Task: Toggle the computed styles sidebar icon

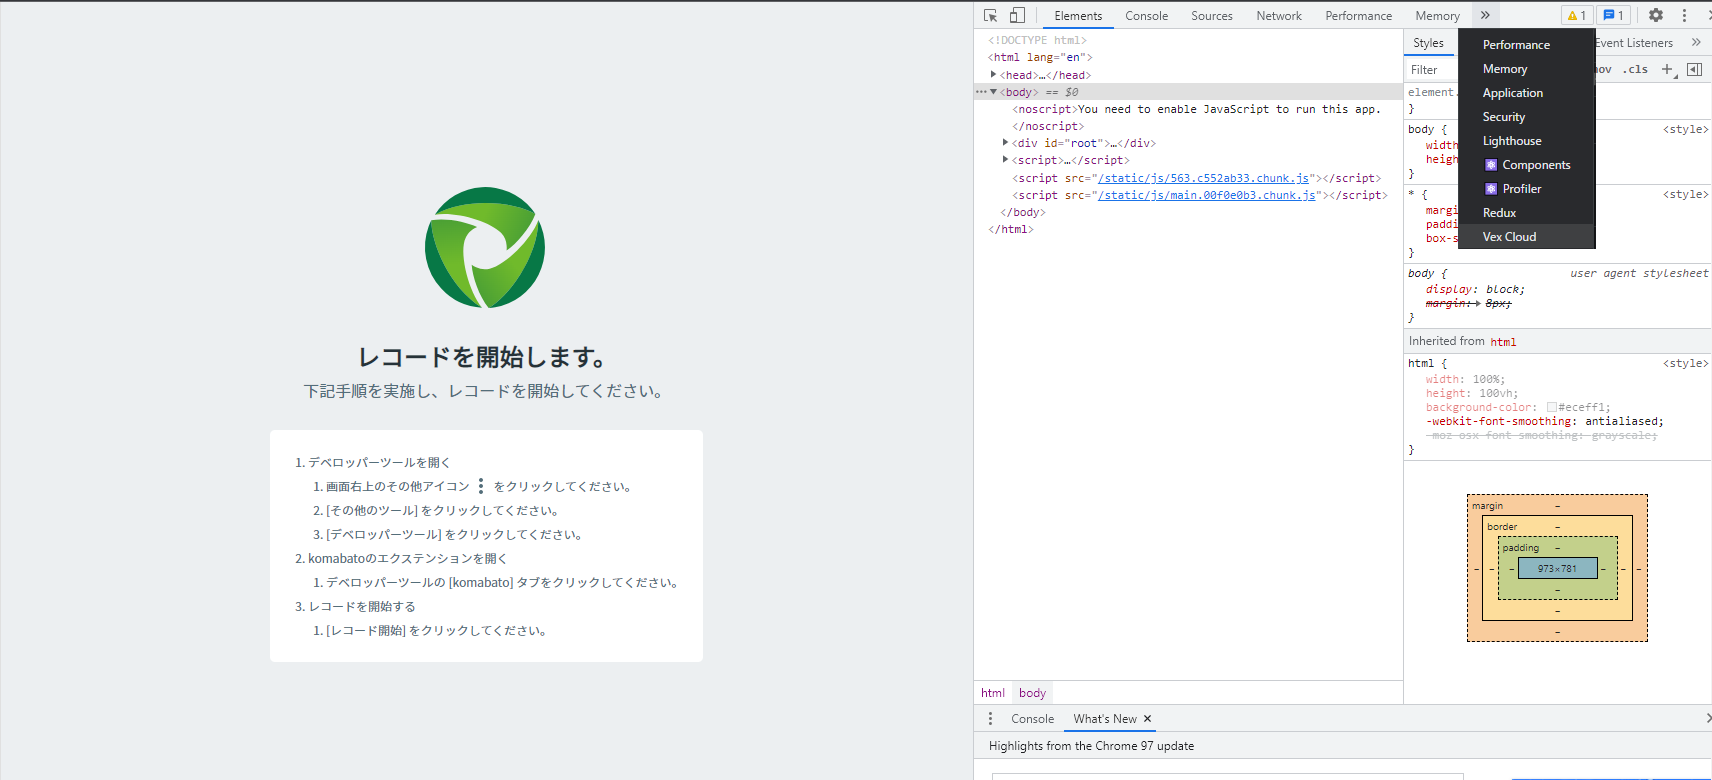Action: pyautogui.click(x=1694, y=69)
